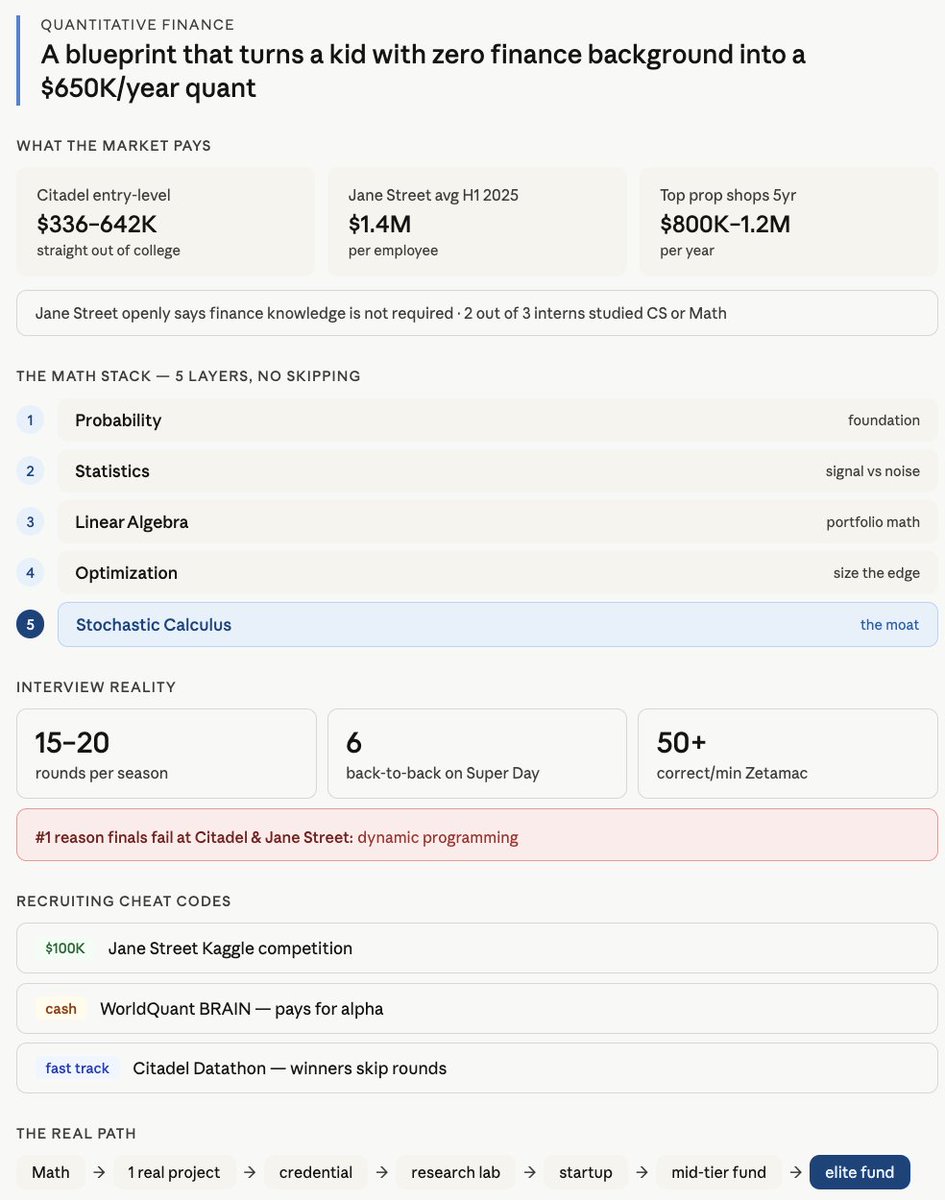Open WorldQuant BRAIN pays for alpha item
The width and height of the screenshot is (945, 1200).
coord(477,1009)
